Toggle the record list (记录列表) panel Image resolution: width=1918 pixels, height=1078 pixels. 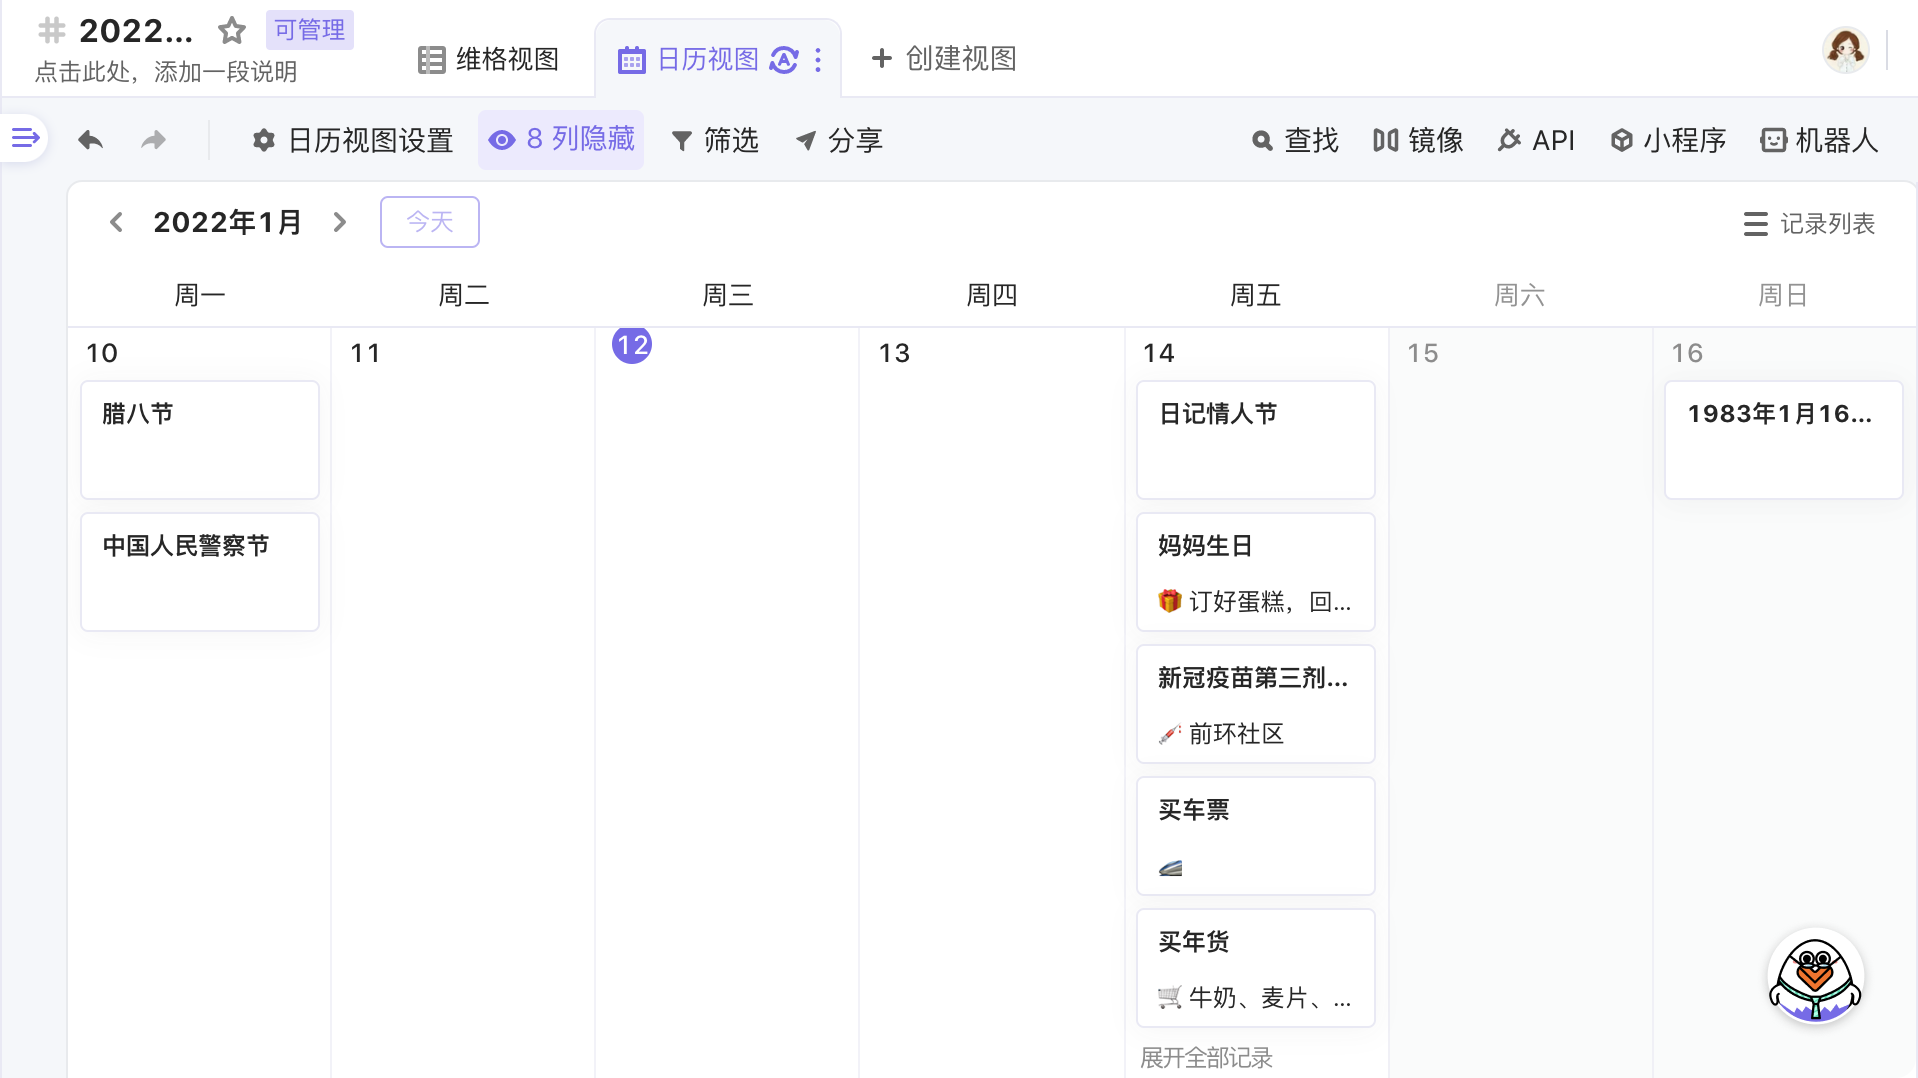coord(1809,223)
